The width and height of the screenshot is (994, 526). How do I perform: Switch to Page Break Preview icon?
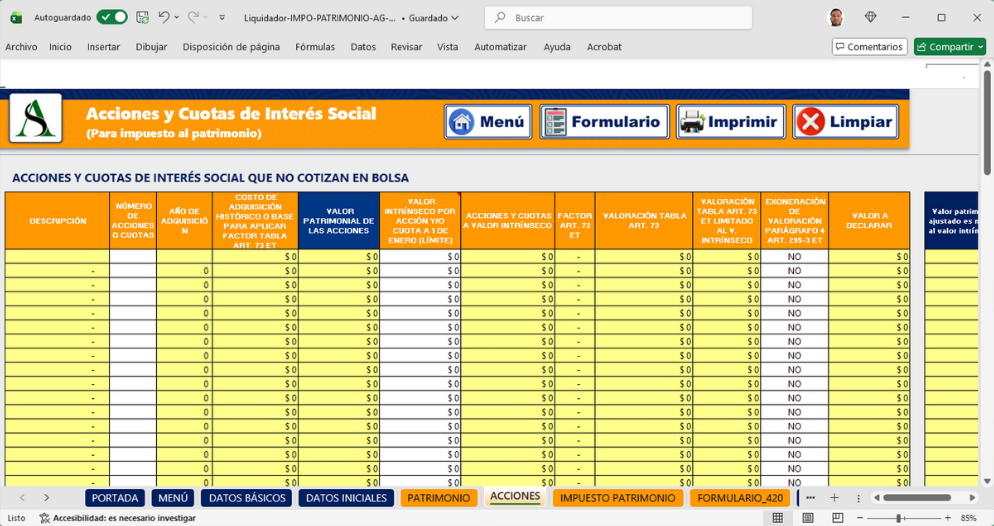click(837, 518)
